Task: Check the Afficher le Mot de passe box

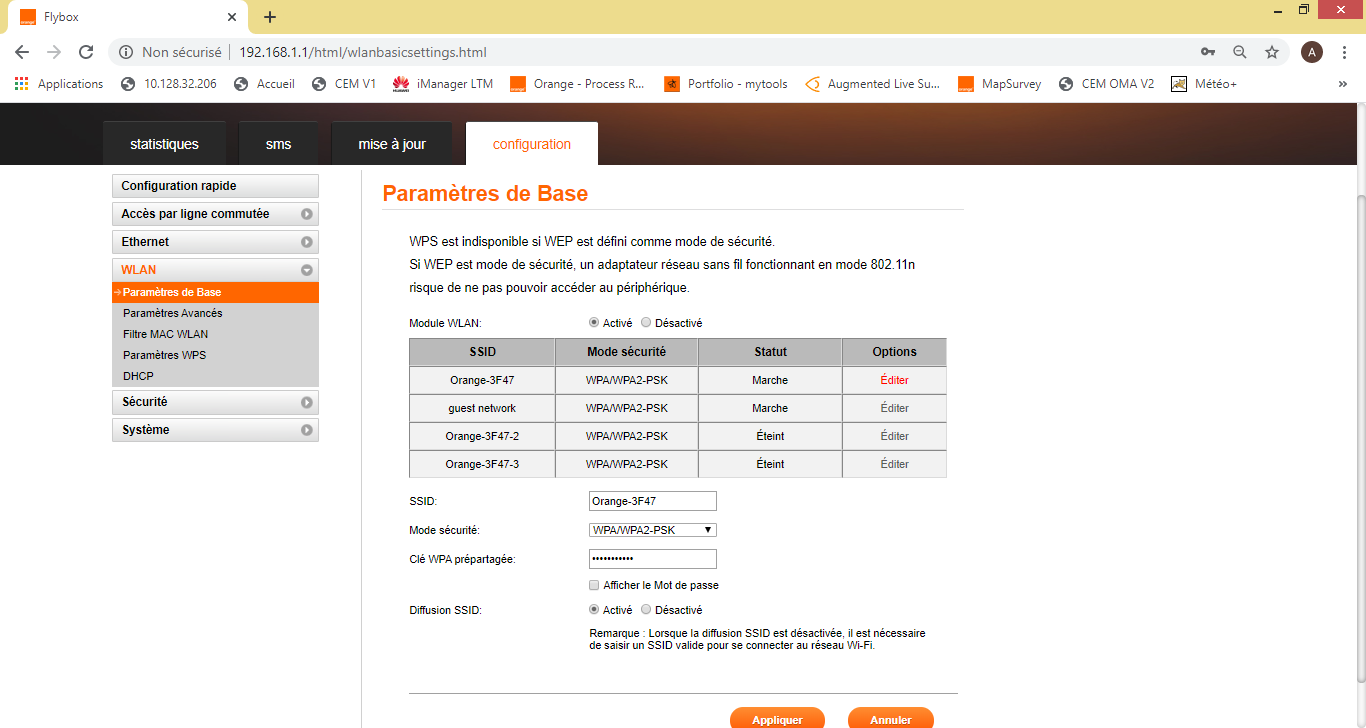Action: point(594,585)
